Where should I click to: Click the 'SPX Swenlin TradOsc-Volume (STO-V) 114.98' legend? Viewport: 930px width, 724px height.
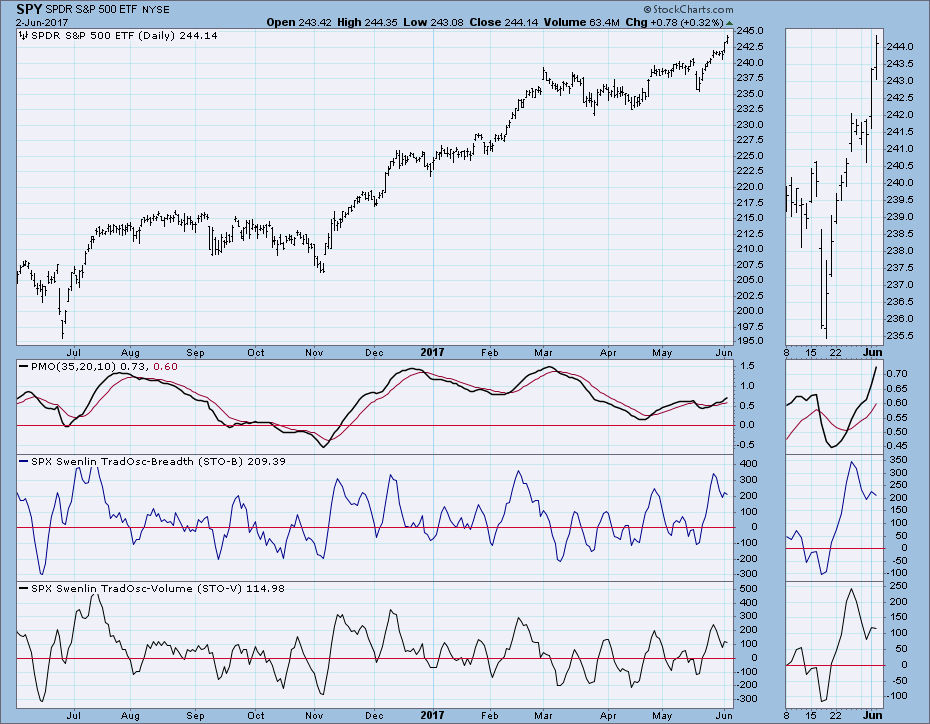tap(158, 588)
